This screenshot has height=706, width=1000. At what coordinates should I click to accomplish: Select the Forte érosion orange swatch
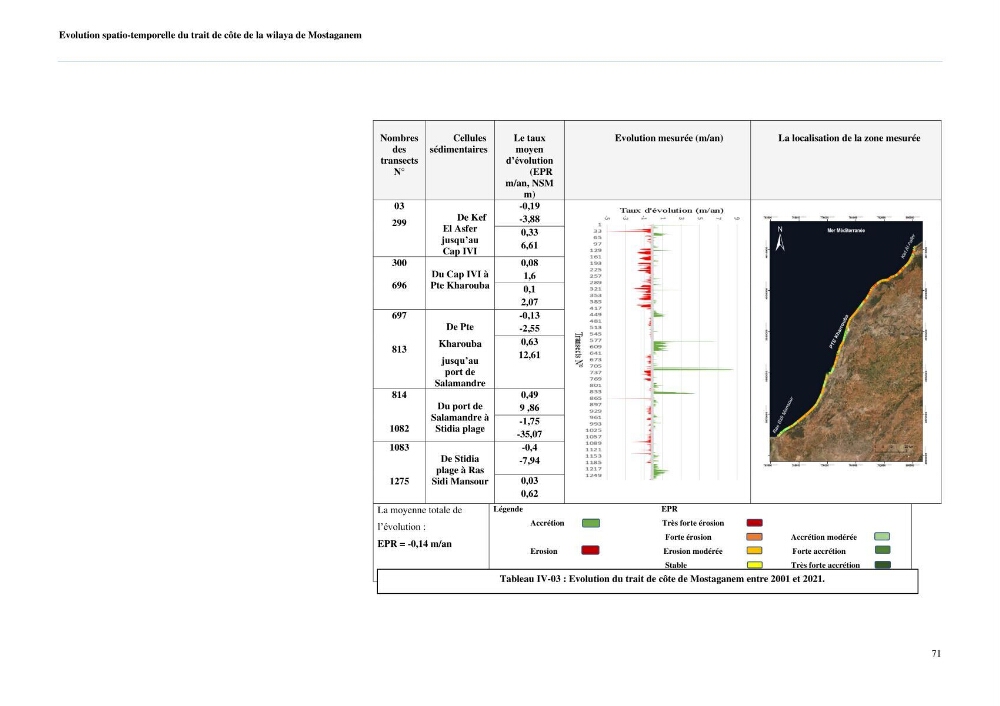click(754, 537)
